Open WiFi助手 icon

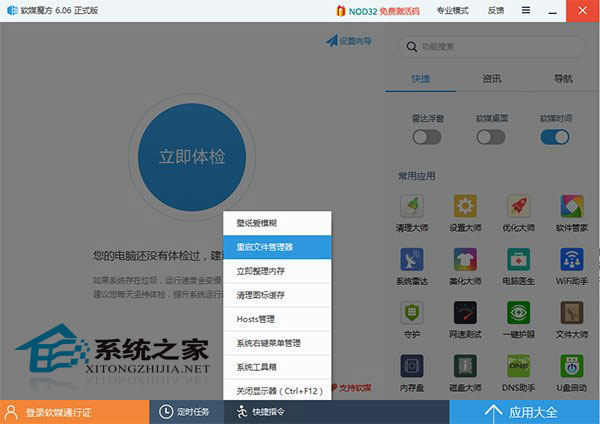(572, 259)
